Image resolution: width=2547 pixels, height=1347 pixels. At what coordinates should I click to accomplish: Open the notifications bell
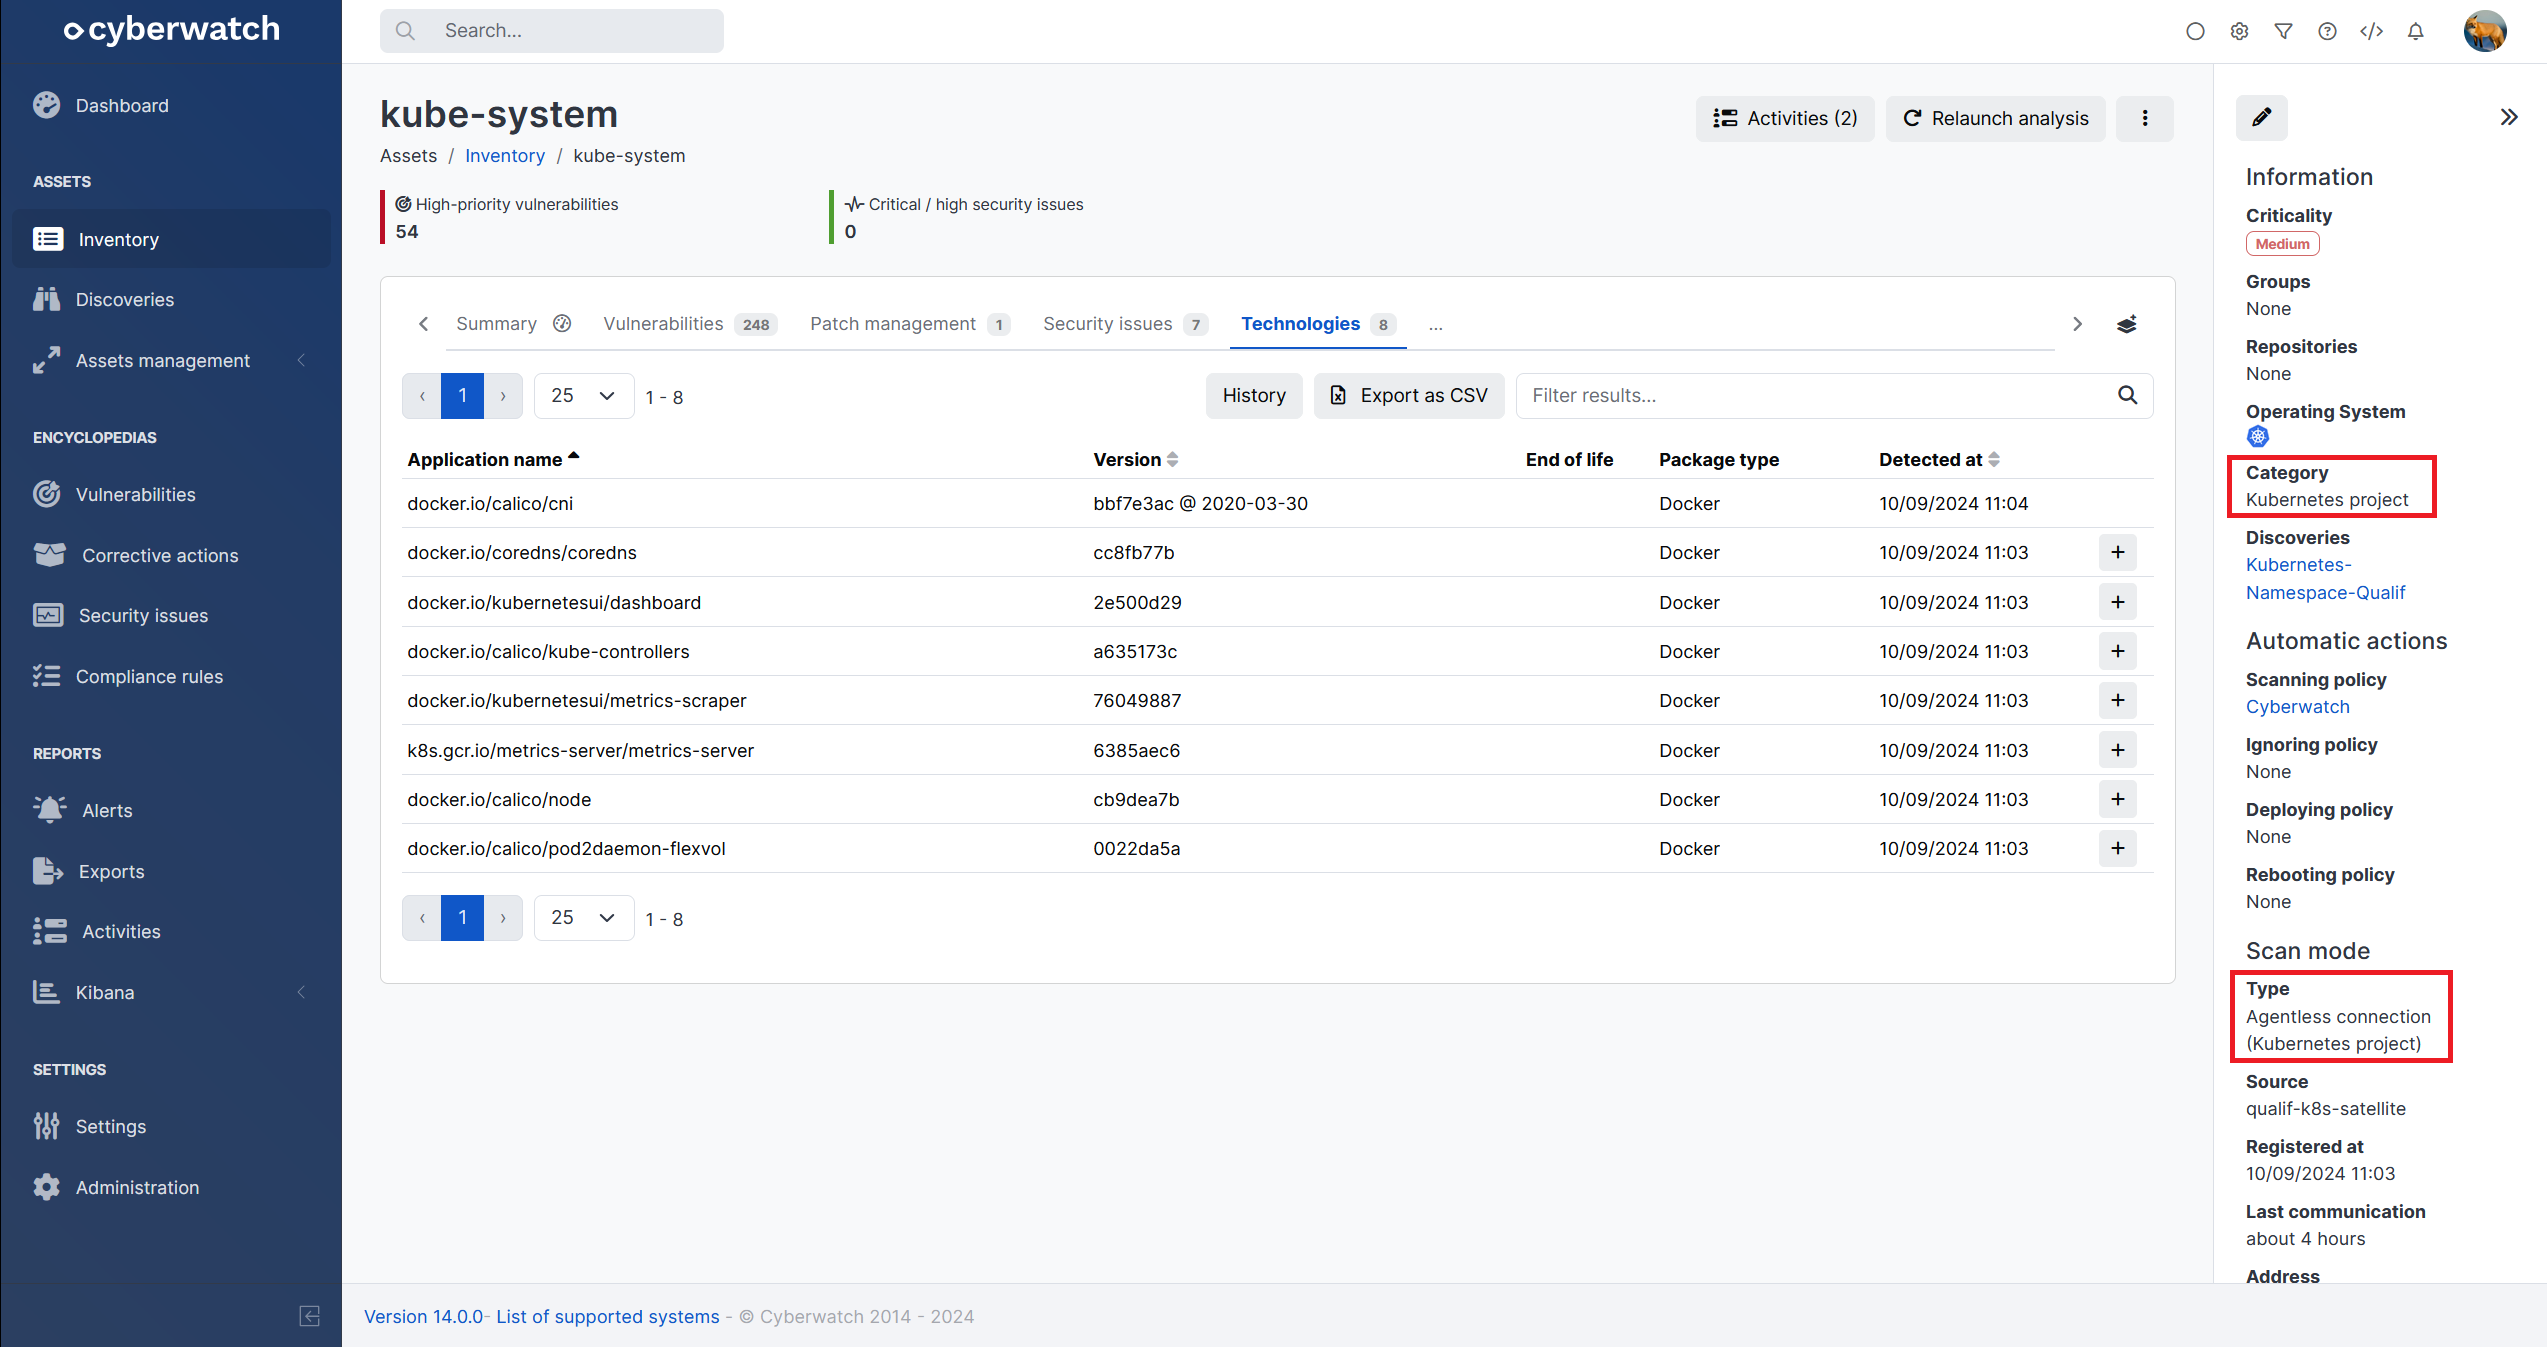(x=2416, y=31)
